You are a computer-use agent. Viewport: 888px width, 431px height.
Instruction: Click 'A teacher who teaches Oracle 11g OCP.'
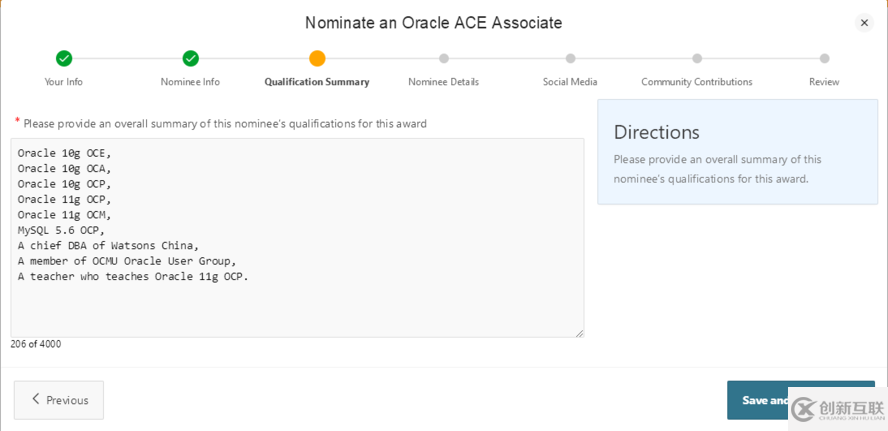[x=133, y=277]
